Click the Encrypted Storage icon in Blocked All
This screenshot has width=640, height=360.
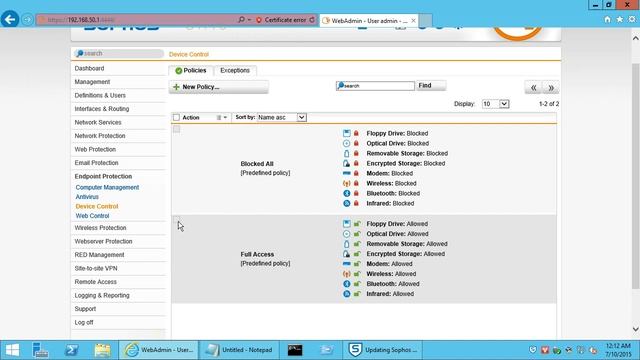click(x=347, y=163)
